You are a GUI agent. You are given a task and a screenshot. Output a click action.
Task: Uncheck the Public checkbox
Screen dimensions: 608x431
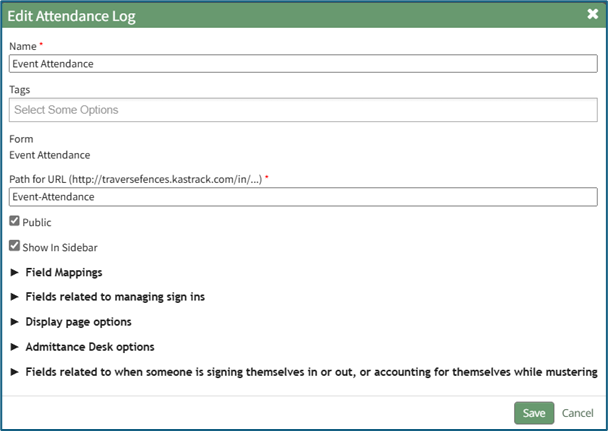[14, 221]
